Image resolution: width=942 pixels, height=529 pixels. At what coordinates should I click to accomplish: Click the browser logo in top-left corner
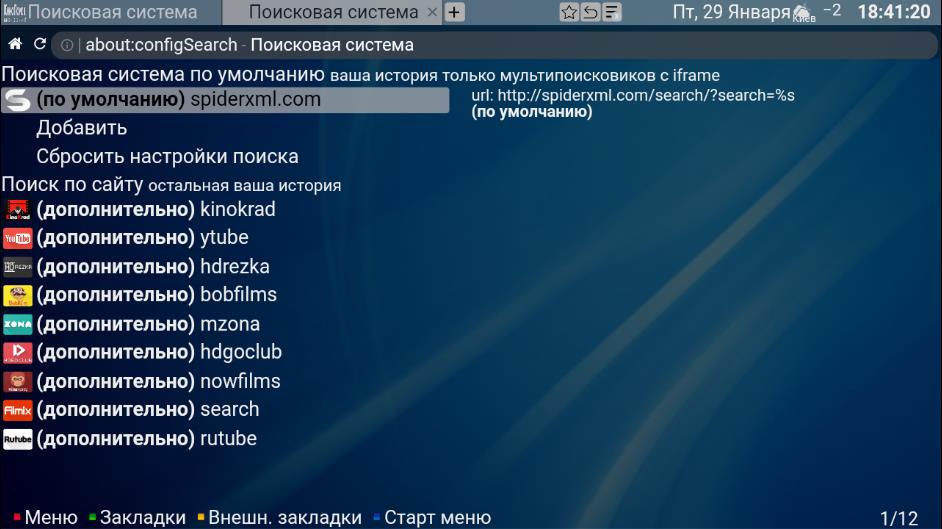tap(14, 12)
